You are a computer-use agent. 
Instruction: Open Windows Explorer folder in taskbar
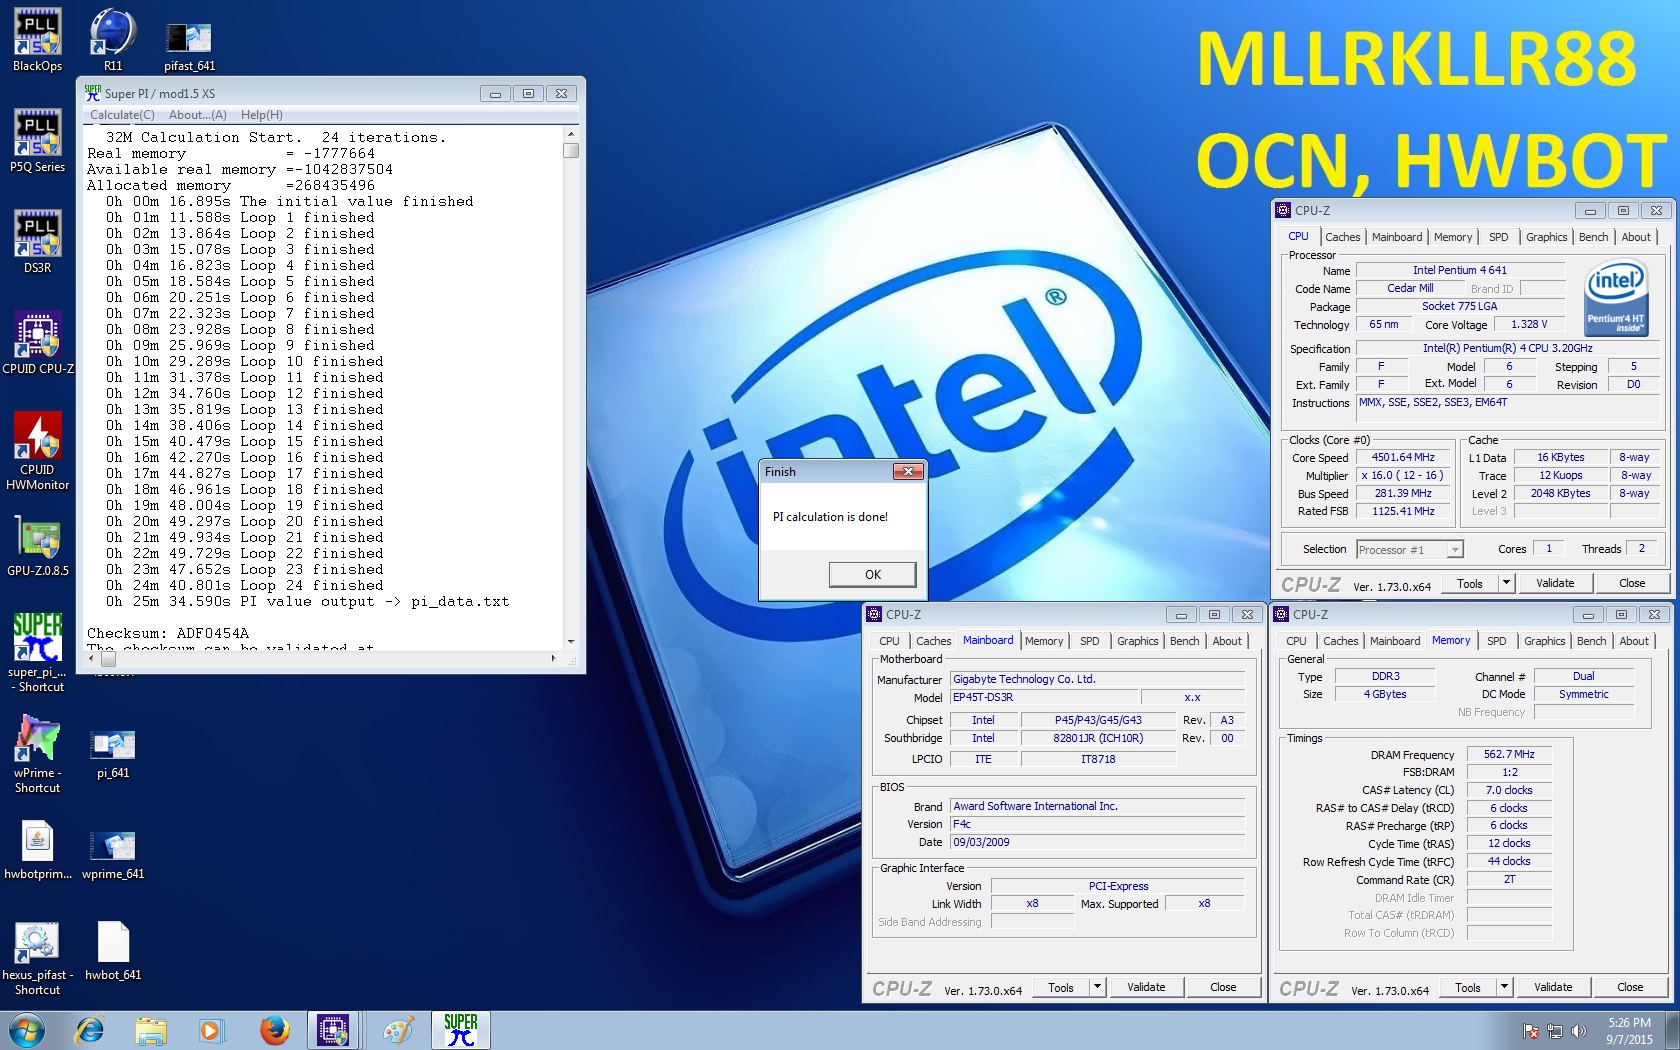151,1030
